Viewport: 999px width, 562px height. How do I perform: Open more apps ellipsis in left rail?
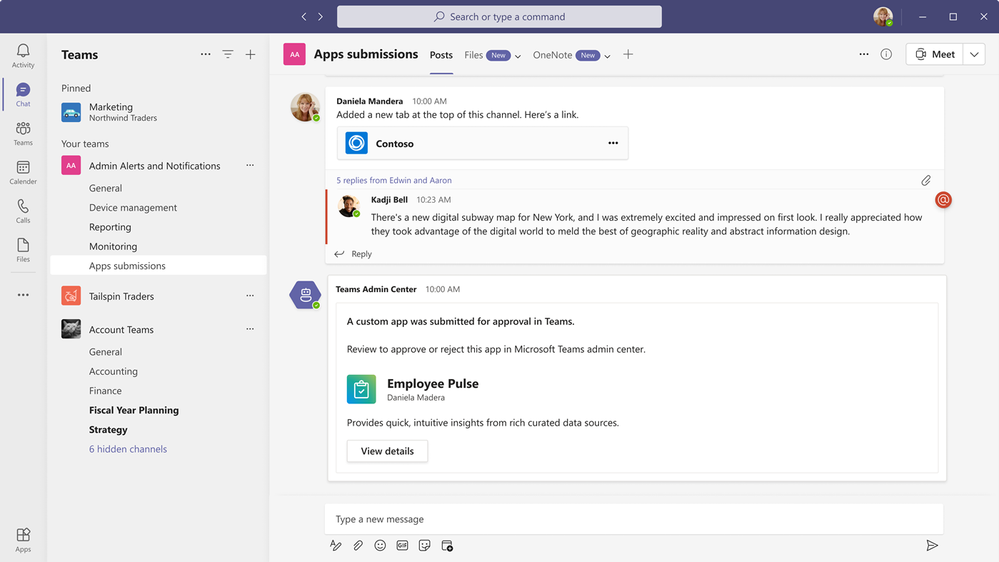(23, 295)
